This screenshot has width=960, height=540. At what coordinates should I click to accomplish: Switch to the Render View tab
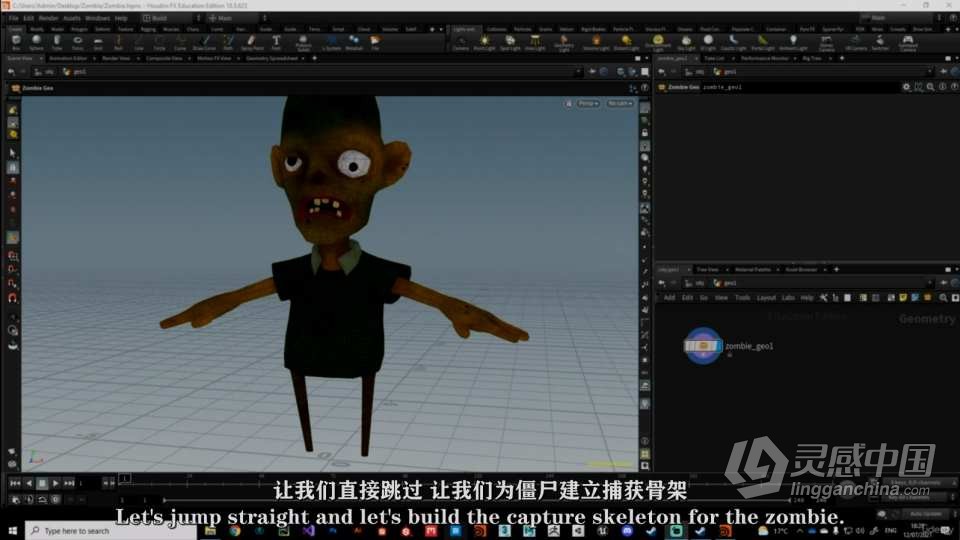pyautogui.click(x=116, y=58)
